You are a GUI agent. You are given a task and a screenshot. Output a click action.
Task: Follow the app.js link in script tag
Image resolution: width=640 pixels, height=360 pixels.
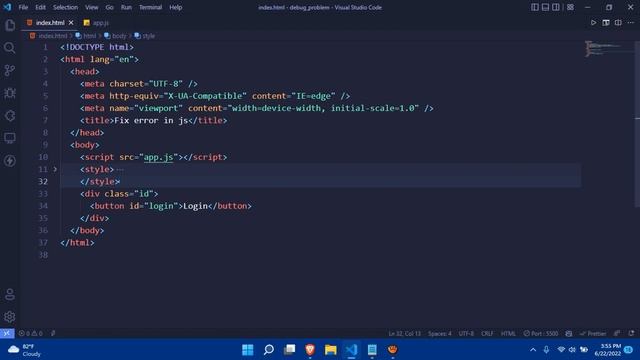[158, 157]
